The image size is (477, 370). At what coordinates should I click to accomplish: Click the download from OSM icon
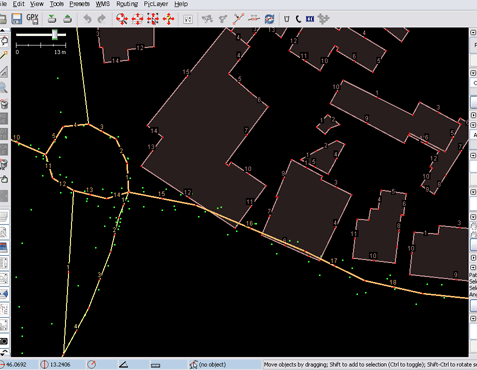tap(52, 19)
